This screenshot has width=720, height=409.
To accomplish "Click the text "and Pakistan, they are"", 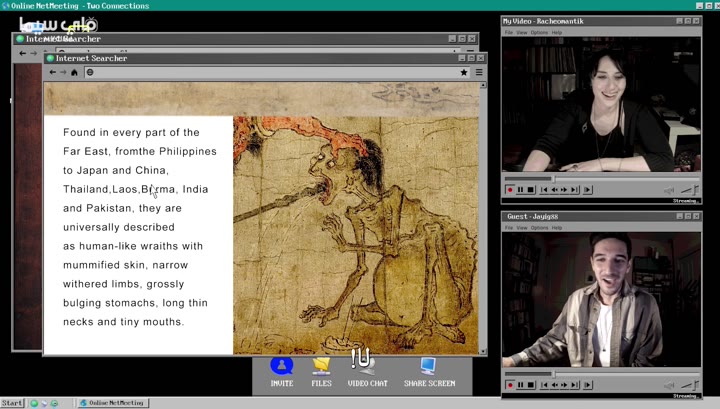I will (122, 208).
